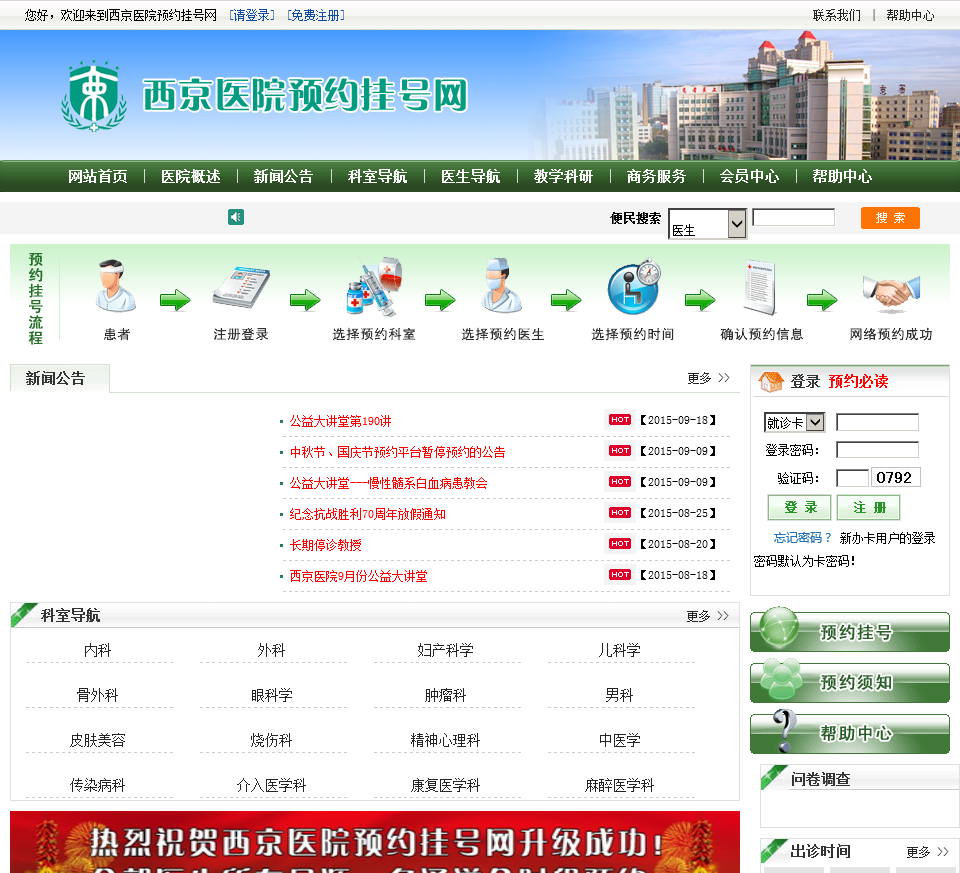Focus the 便民搜索 text input field
960x873 pixels.
793,217
